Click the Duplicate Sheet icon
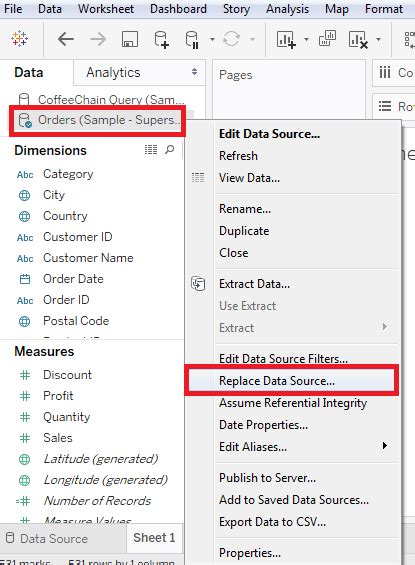The image size is (415, 565). (327, 38)
